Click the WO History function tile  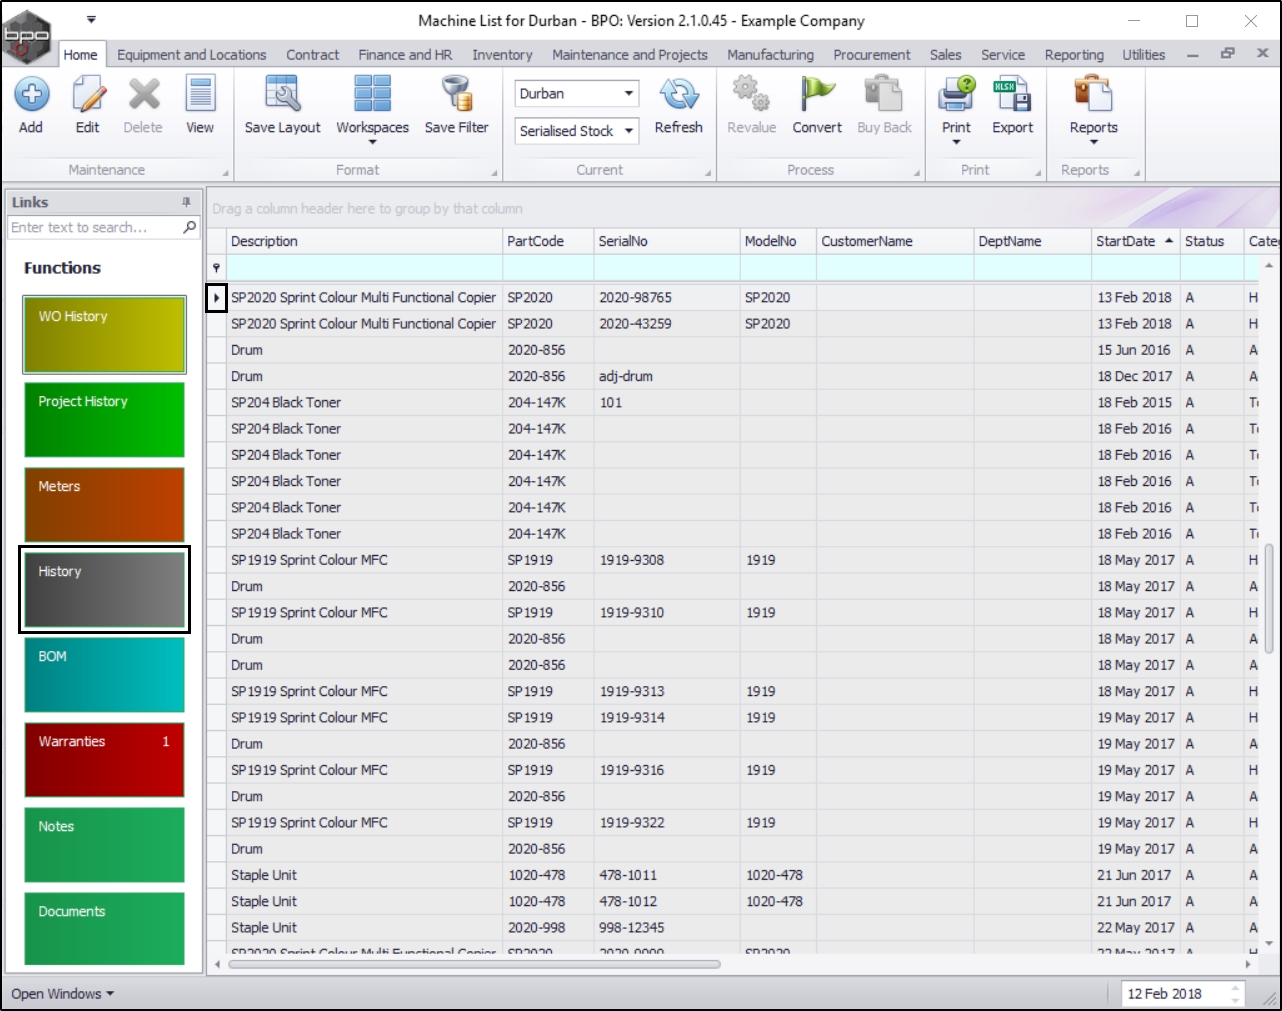[x=104, y=334]
